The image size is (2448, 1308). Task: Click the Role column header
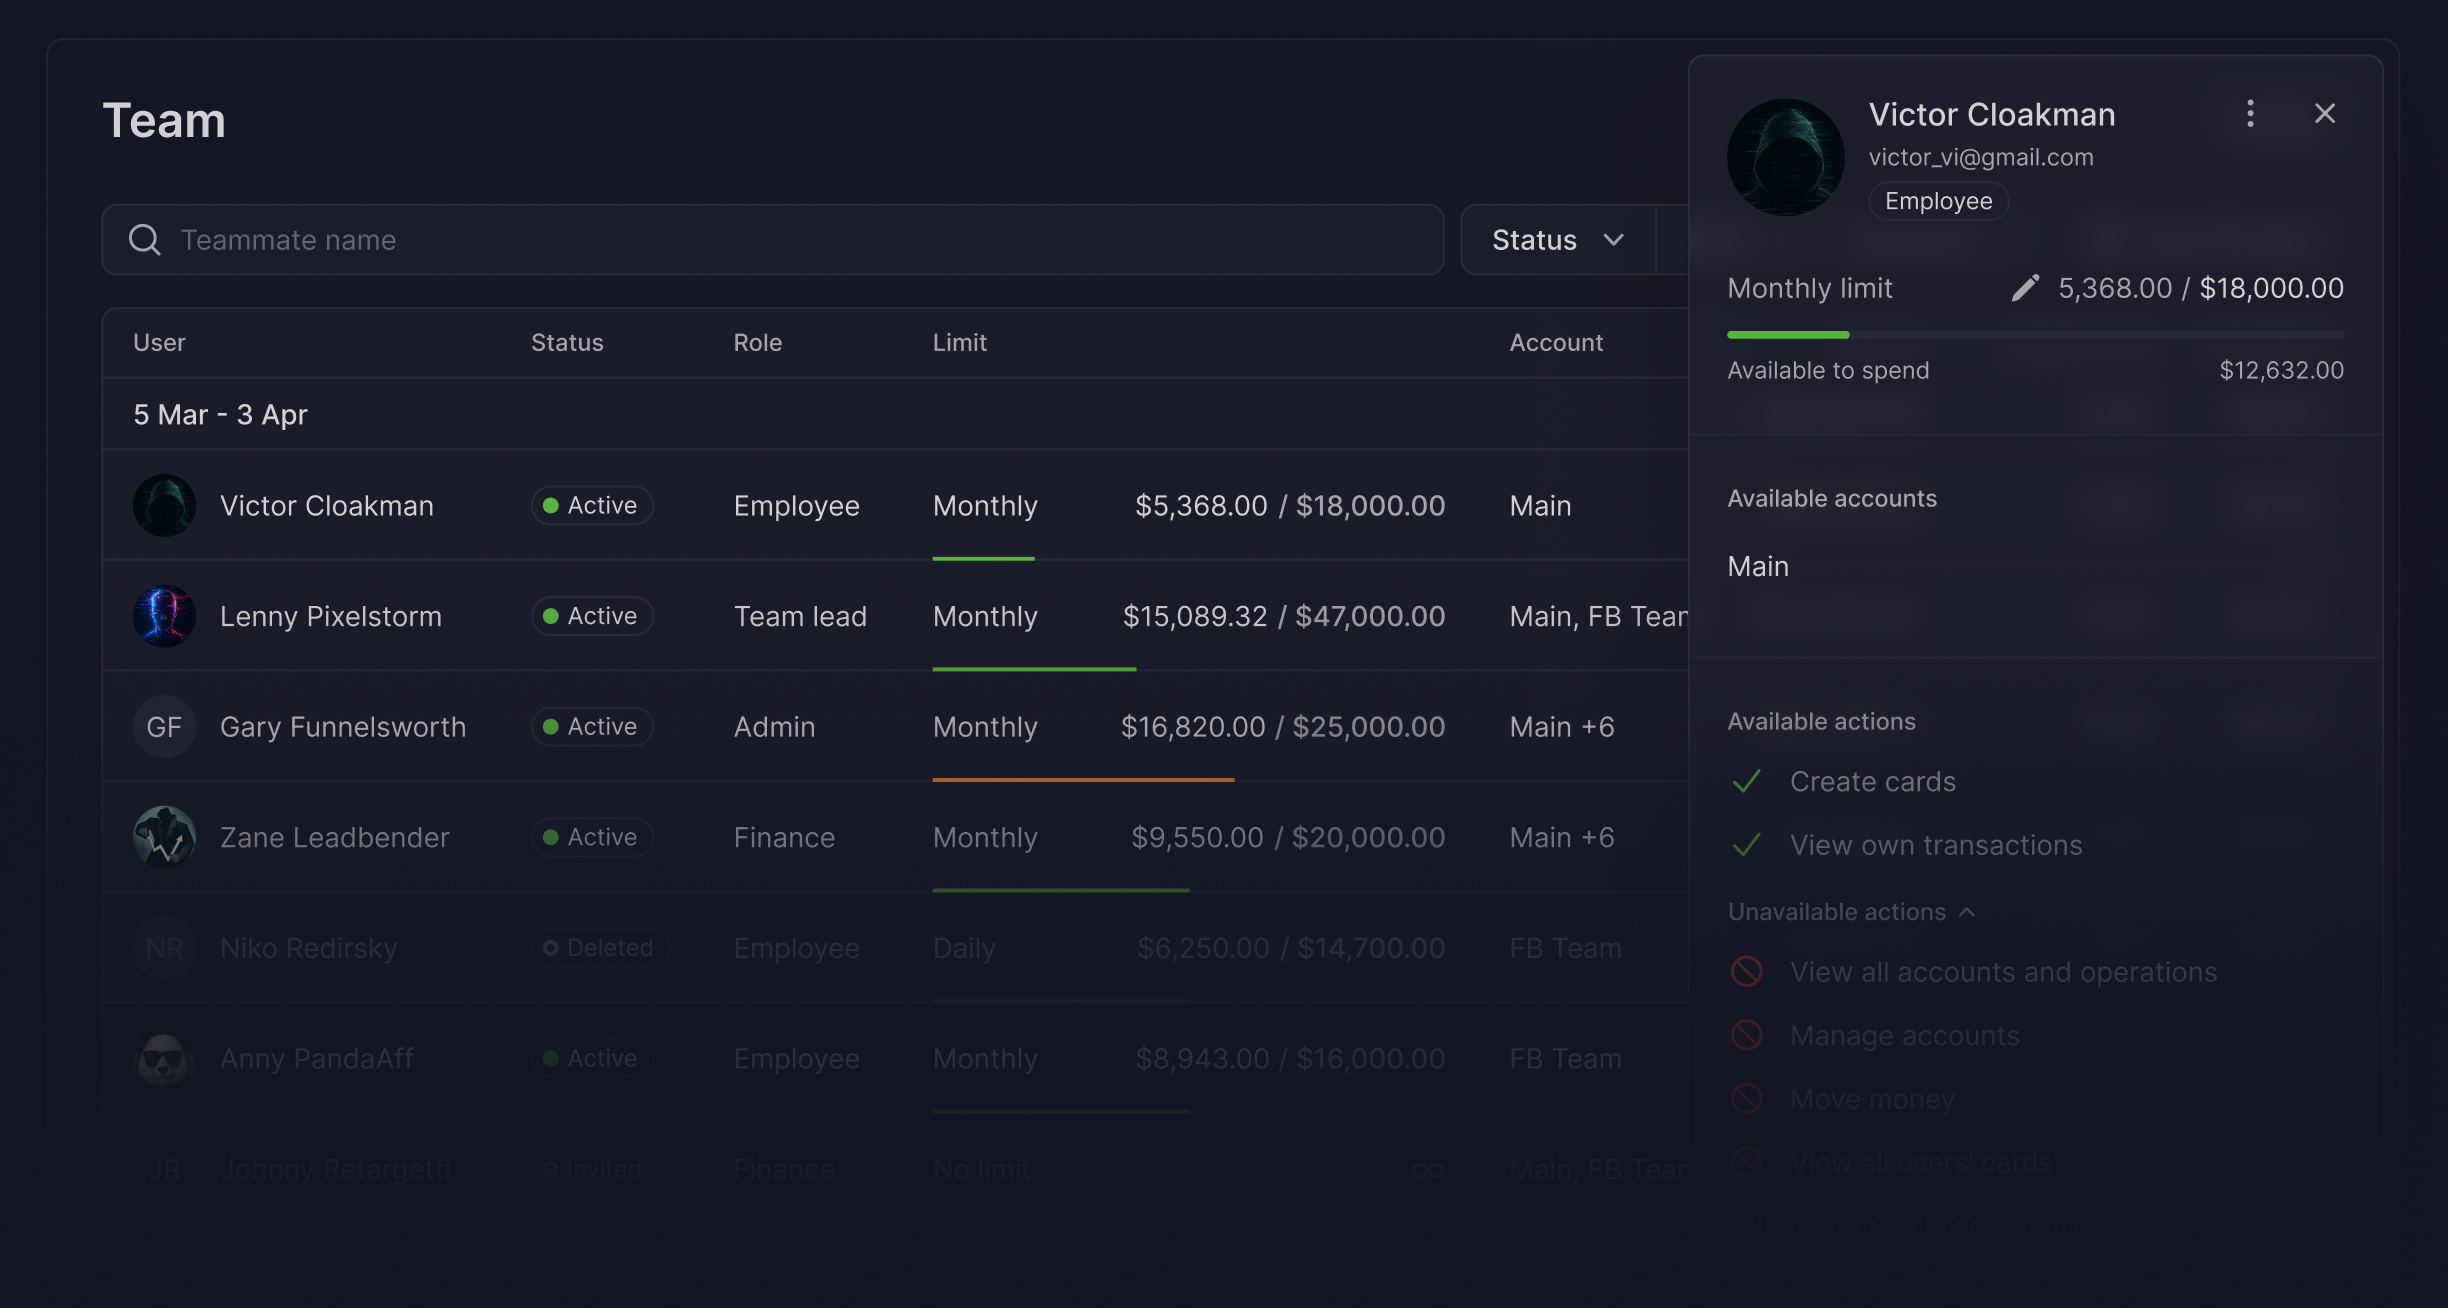pyautogui.click(x=757, y=343)
